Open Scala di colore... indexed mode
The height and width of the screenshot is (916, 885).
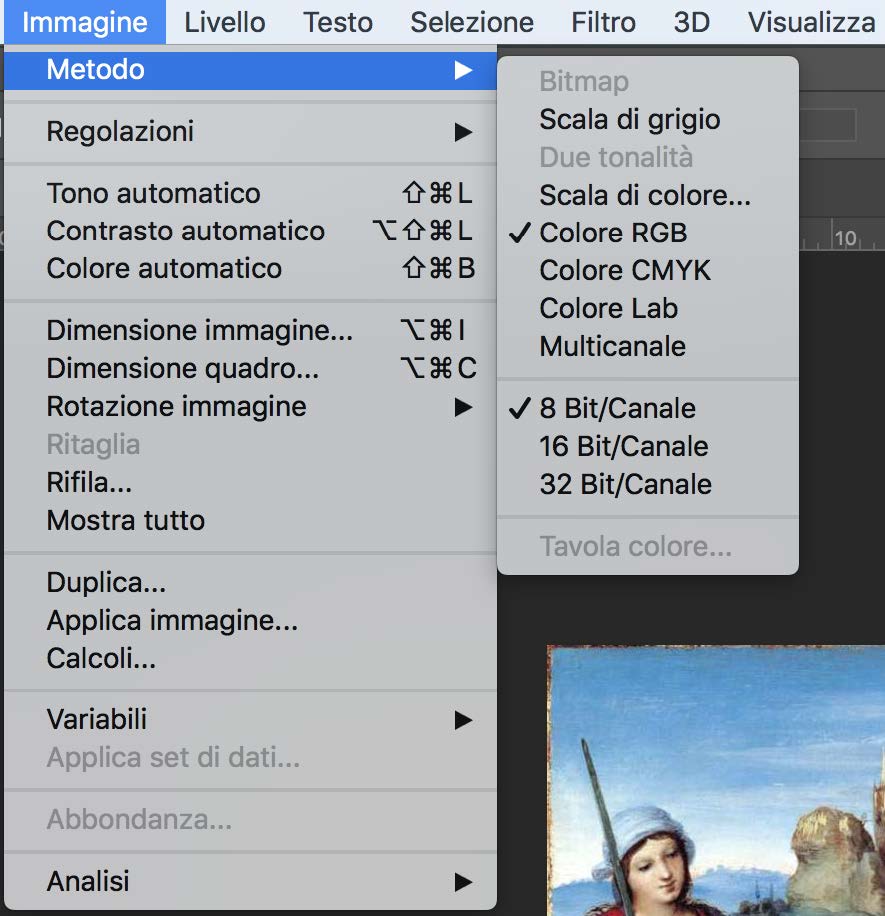[x=648, y=195]
